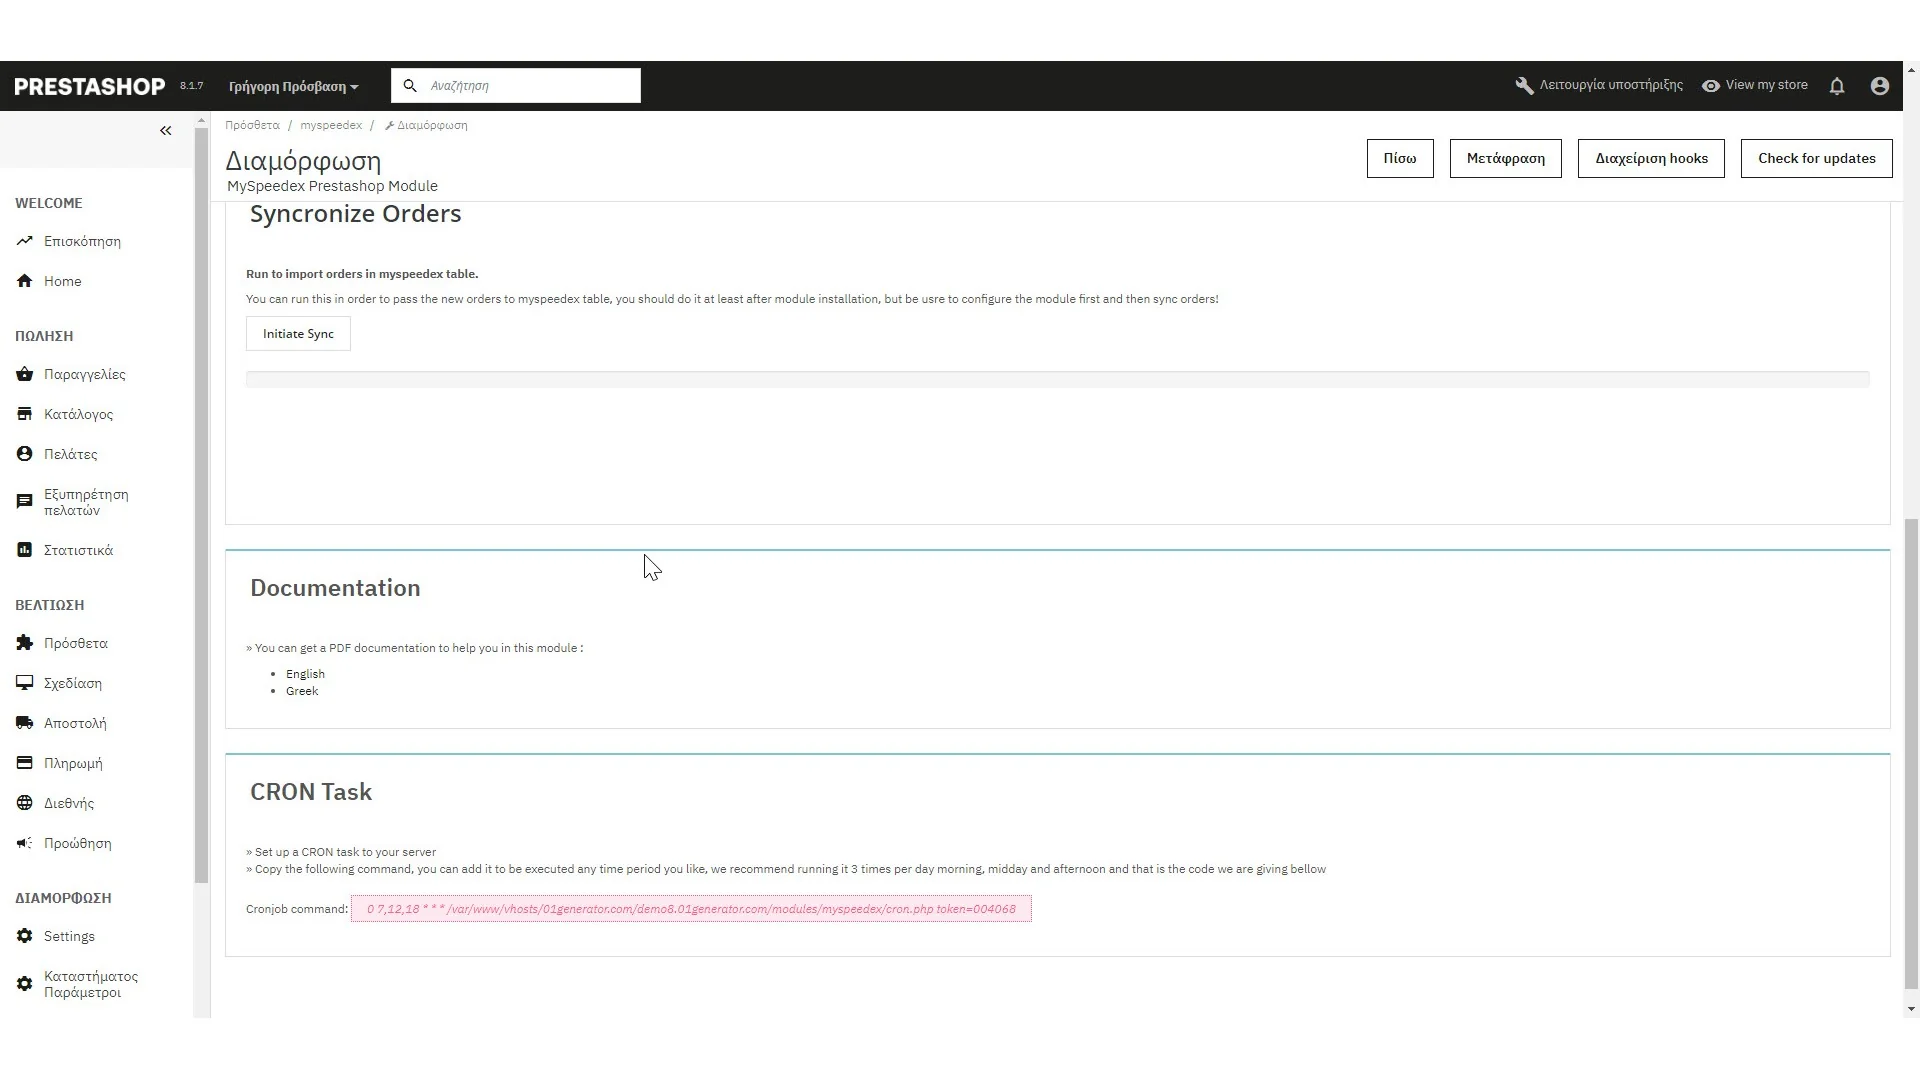Collapse the sidebar with the double chevron
Image resolution: width=1920 pixels, height=1080 pixels.
coord(166,131)
